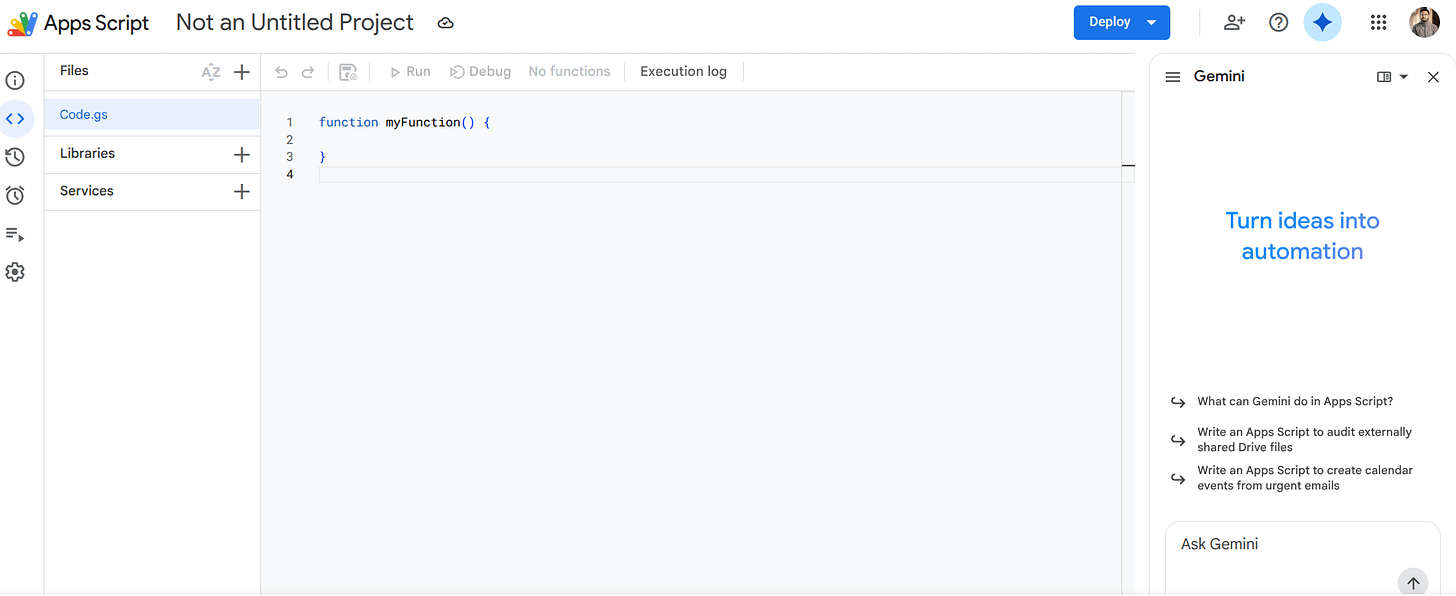Share project with the add-person icon
Viewport: 1456px width, 596px height.
pyautogui.click(x=1234, y=22)
